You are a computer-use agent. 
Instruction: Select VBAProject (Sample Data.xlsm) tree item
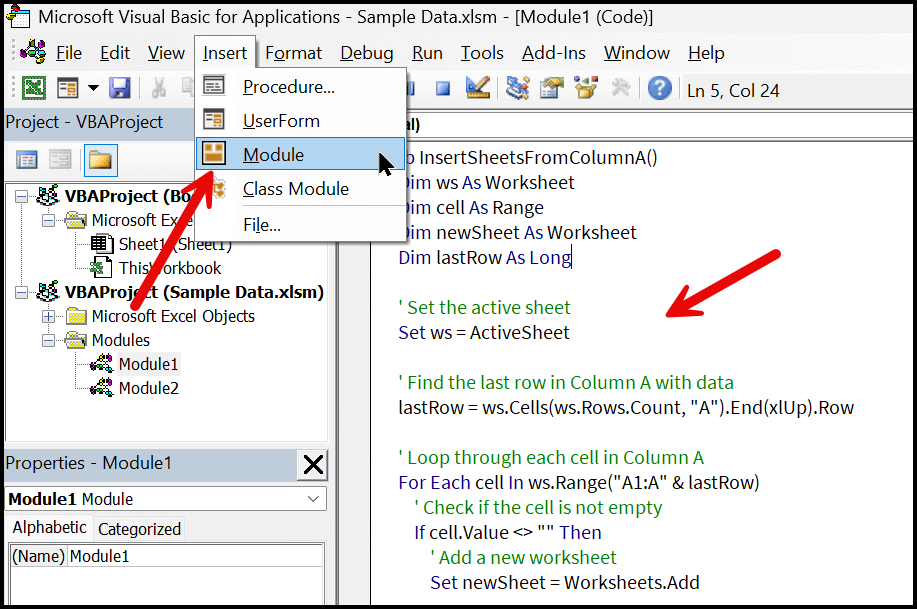tap(194, 292)
